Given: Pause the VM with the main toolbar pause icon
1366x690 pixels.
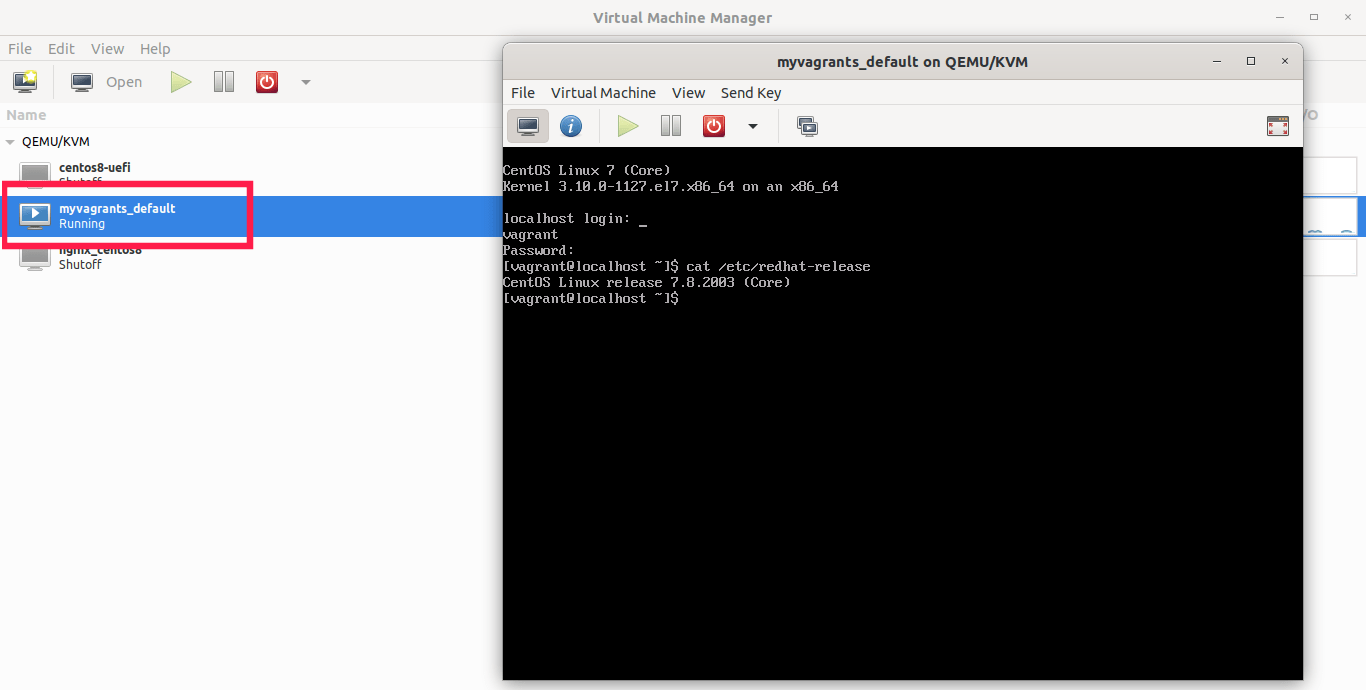Looking at the screenshot, I should (223, 81).
